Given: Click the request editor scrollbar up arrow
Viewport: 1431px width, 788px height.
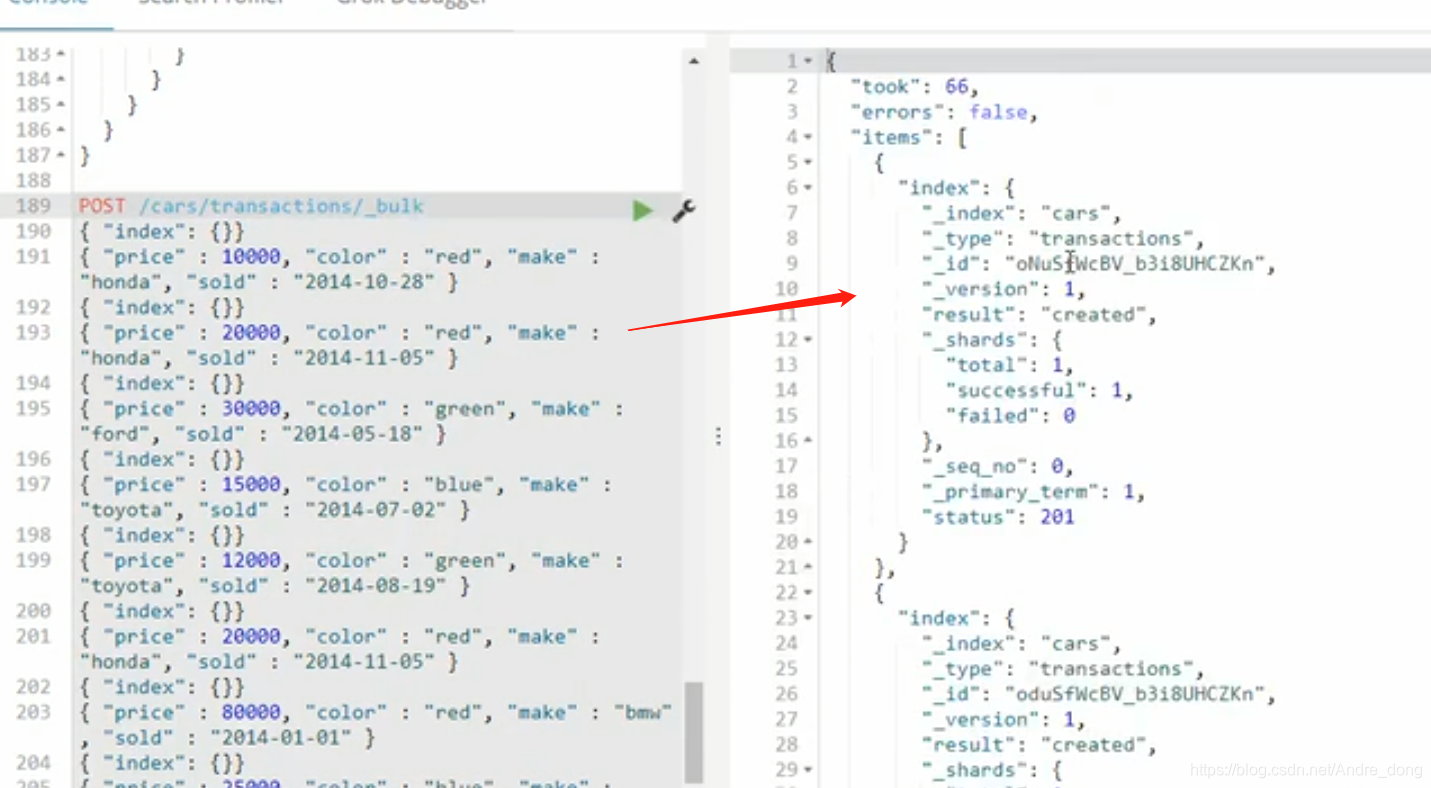Looking at the screenshot, I should pyautogui.click(x=694, y=62).
